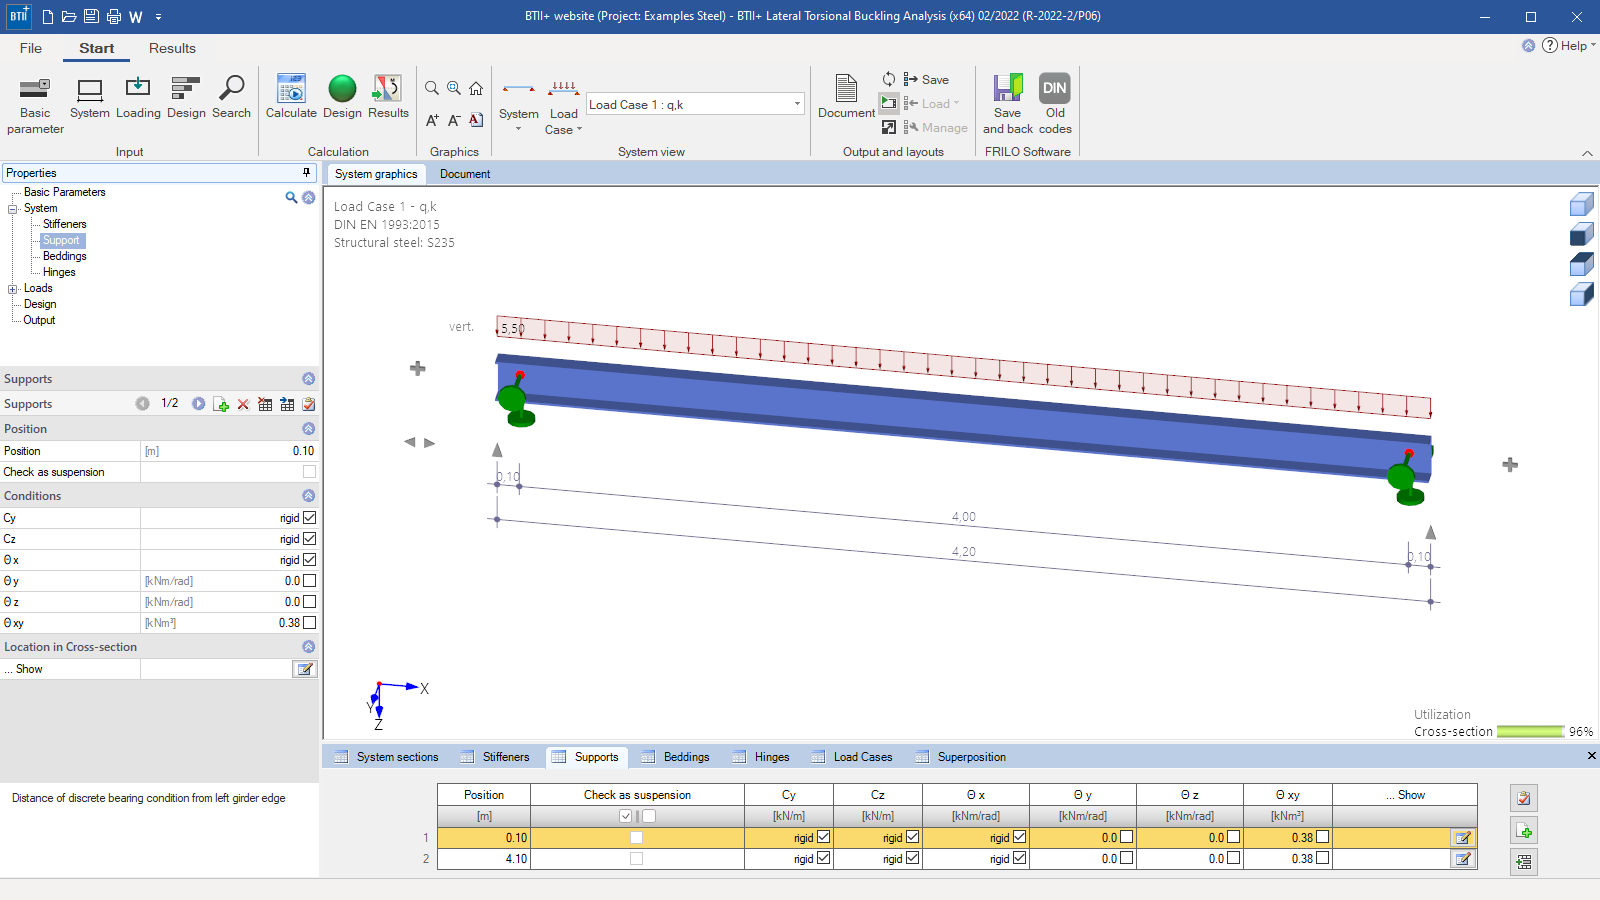Click the System input icon
The image size is (1600, 900).
pos(90,98)
